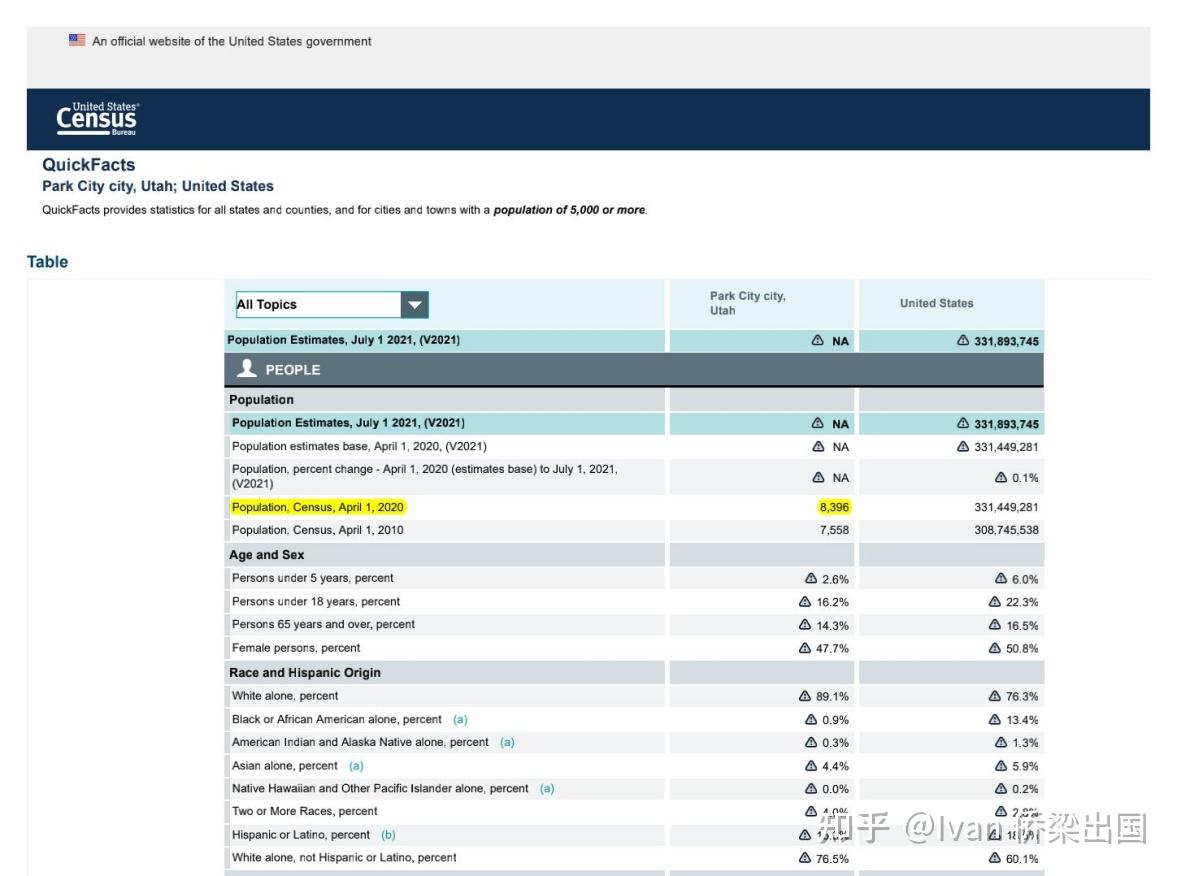Click 'Female persons, percent' label
Viewport: 1177px width, 876px height.
point(296,648)
